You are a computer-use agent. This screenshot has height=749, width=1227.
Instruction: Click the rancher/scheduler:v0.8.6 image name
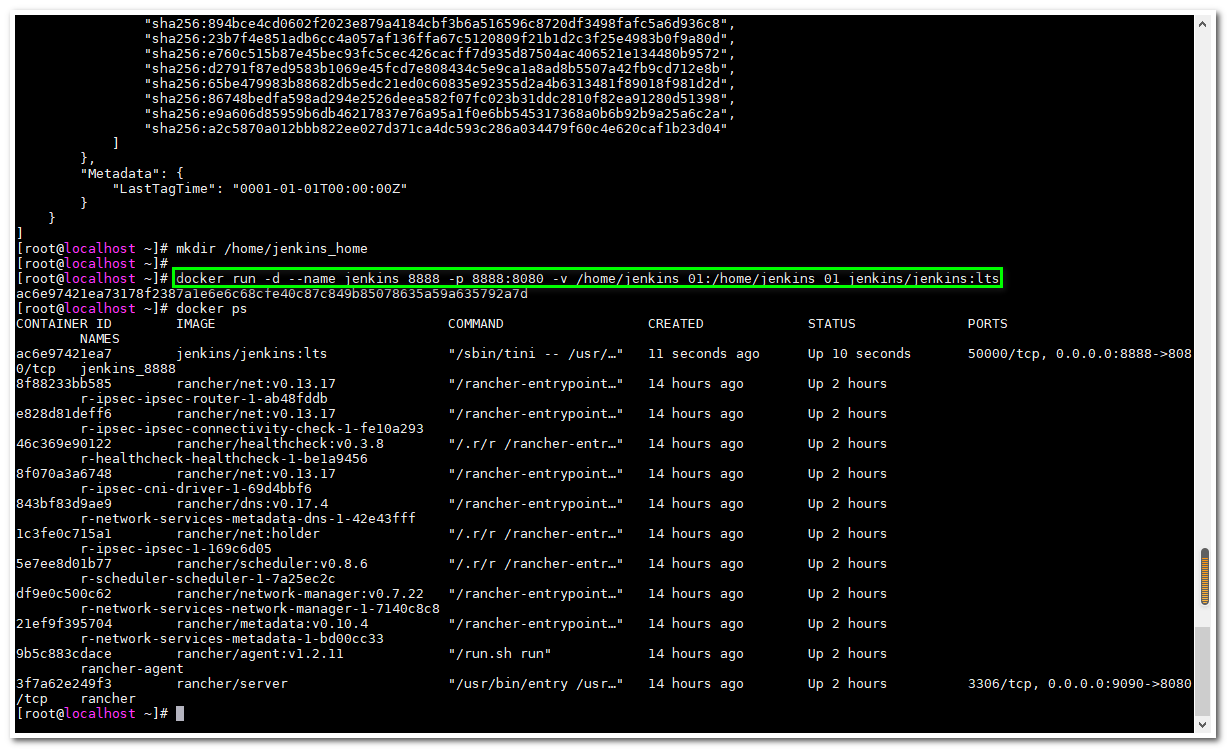pyautogui.click(x=272, y=563)
